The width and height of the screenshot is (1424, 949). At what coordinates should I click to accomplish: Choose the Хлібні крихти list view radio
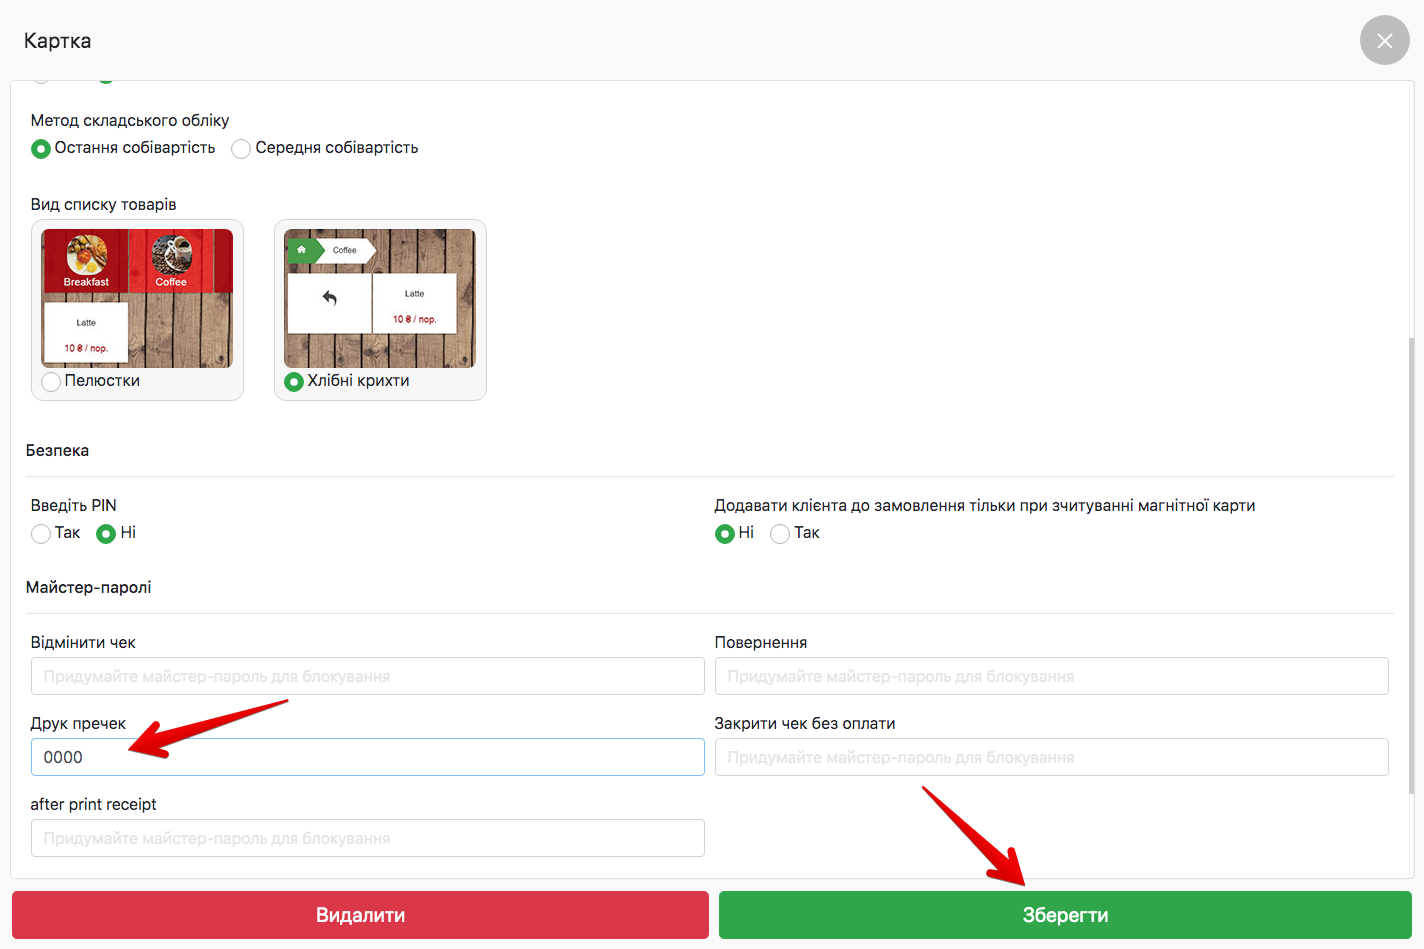[x=294, y=382]
